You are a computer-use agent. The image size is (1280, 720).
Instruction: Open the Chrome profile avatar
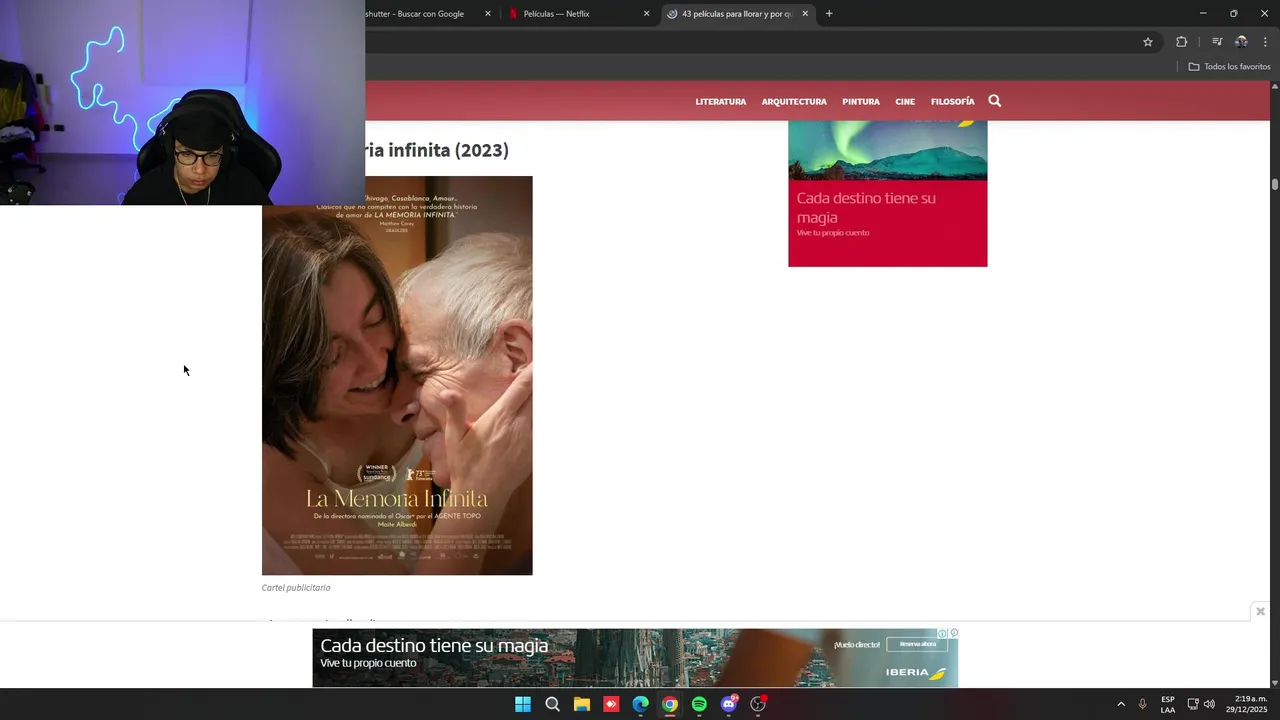click(x=1241, y=42)
